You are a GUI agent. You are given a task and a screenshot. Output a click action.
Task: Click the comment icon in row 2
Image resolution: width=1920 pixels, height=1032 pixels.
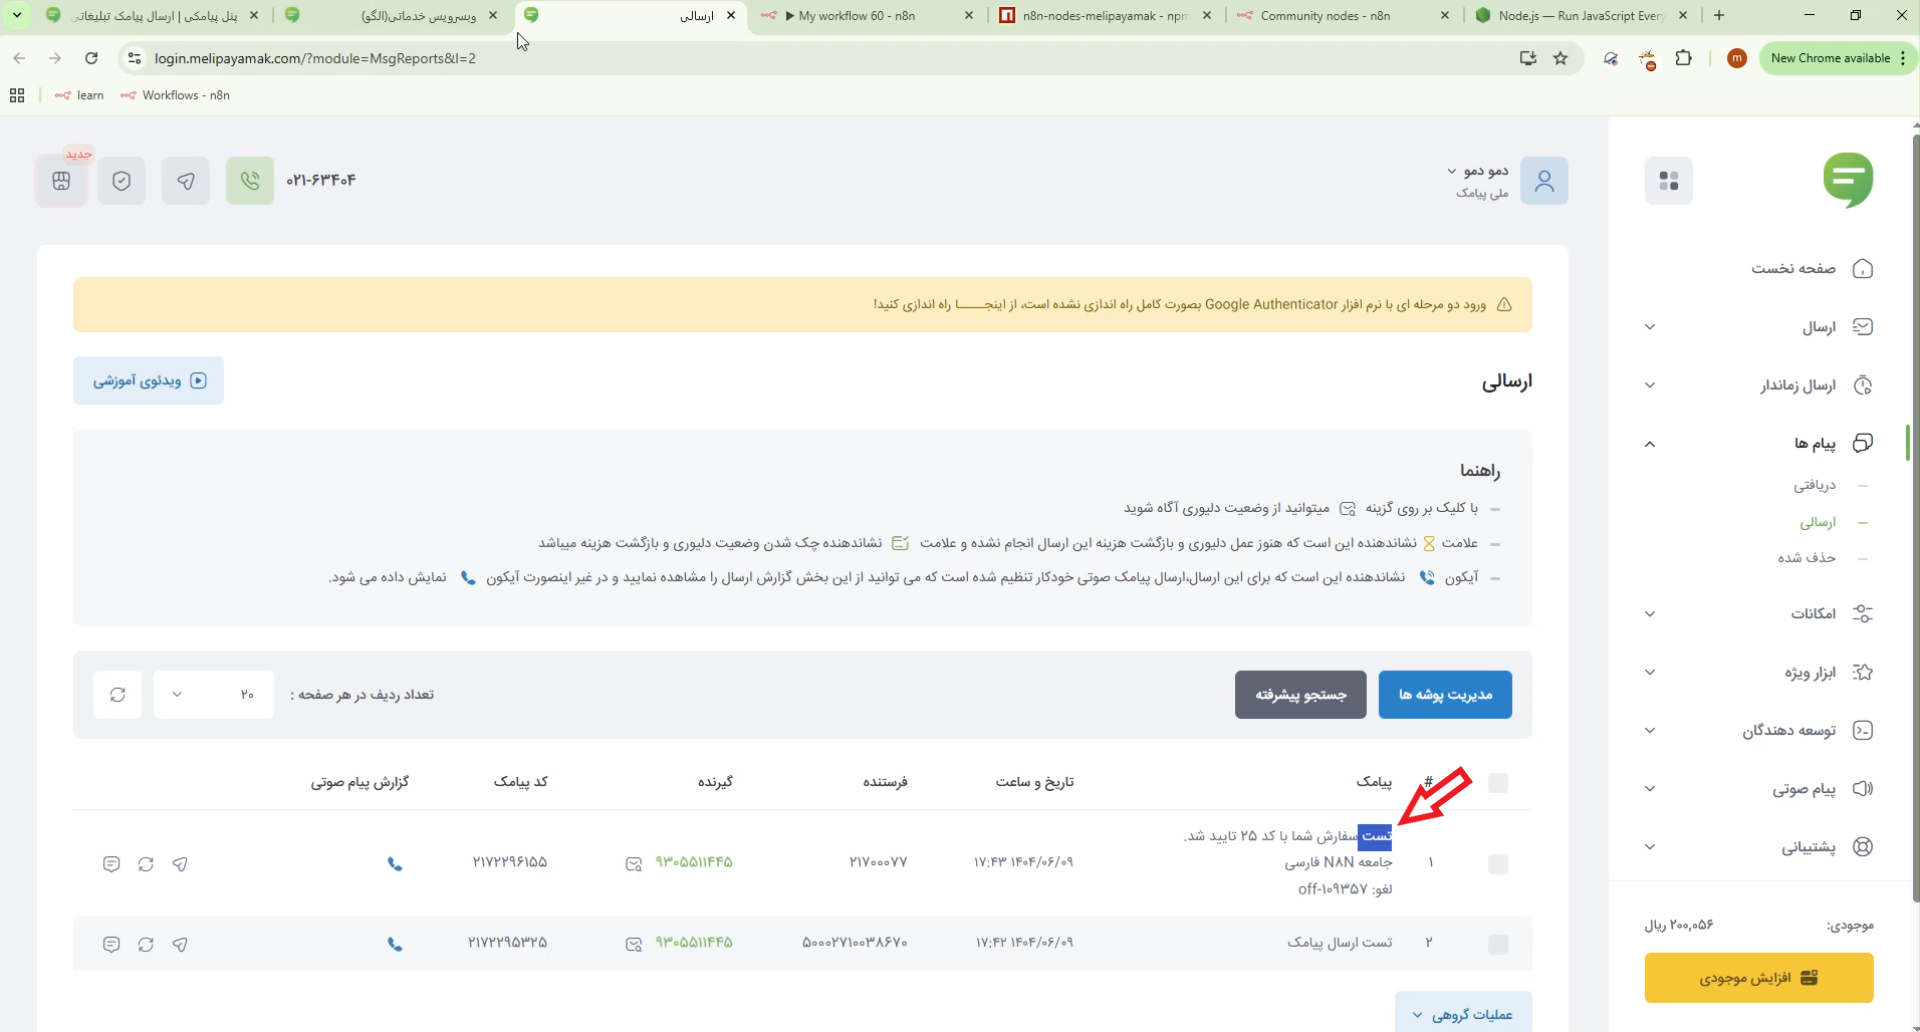point(111,944)
